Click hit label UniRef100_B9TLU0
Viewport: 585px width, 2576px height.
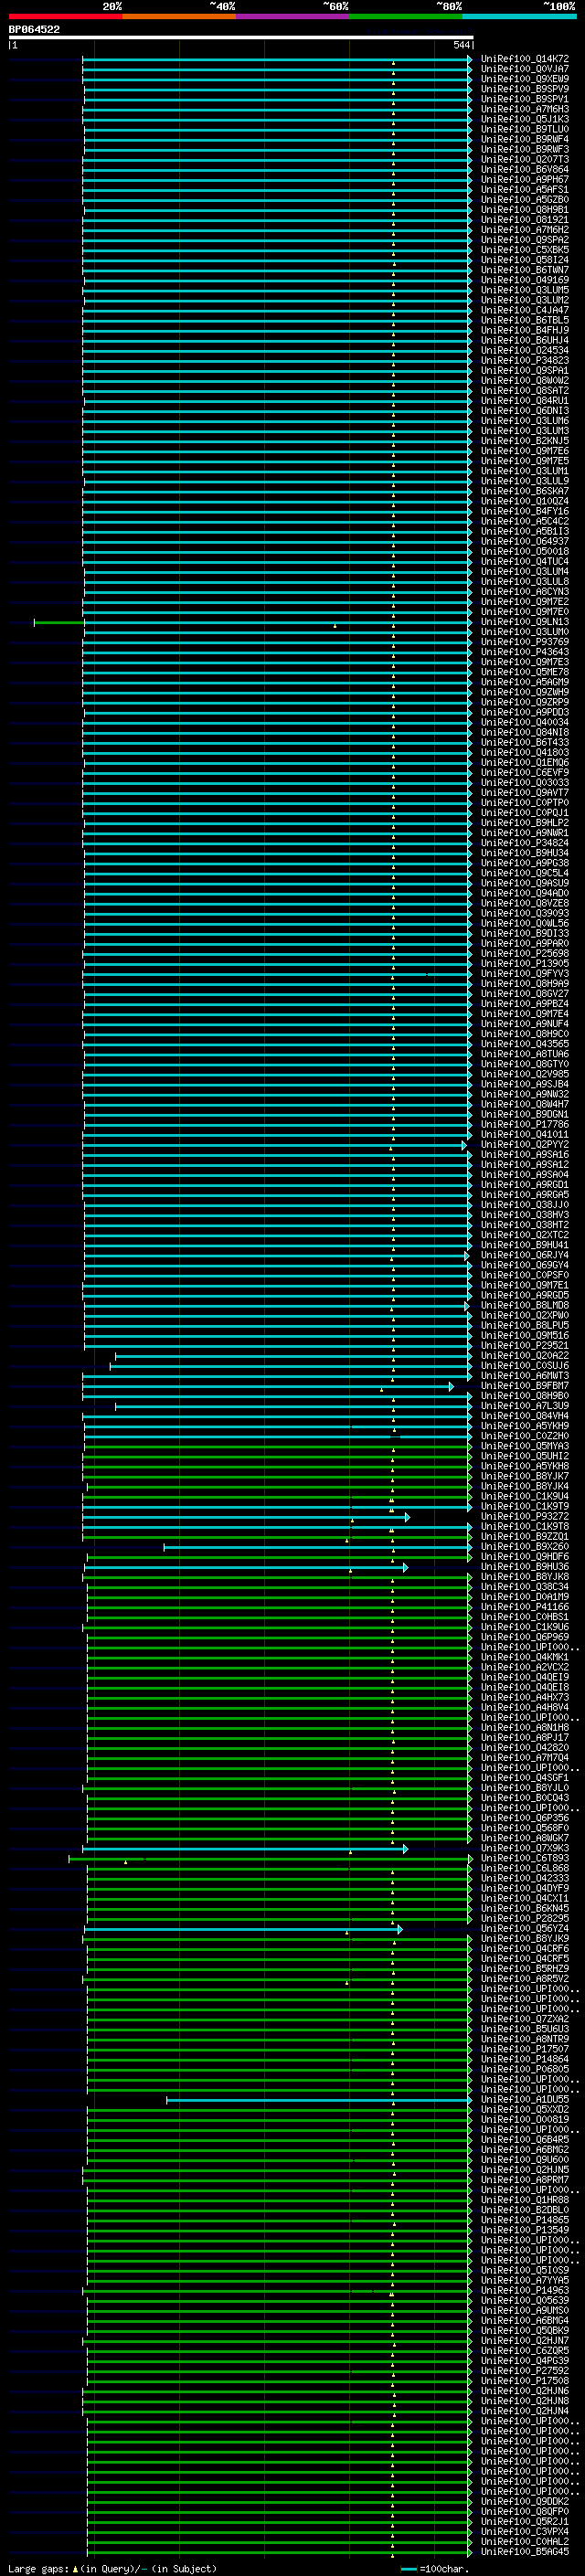525,129
